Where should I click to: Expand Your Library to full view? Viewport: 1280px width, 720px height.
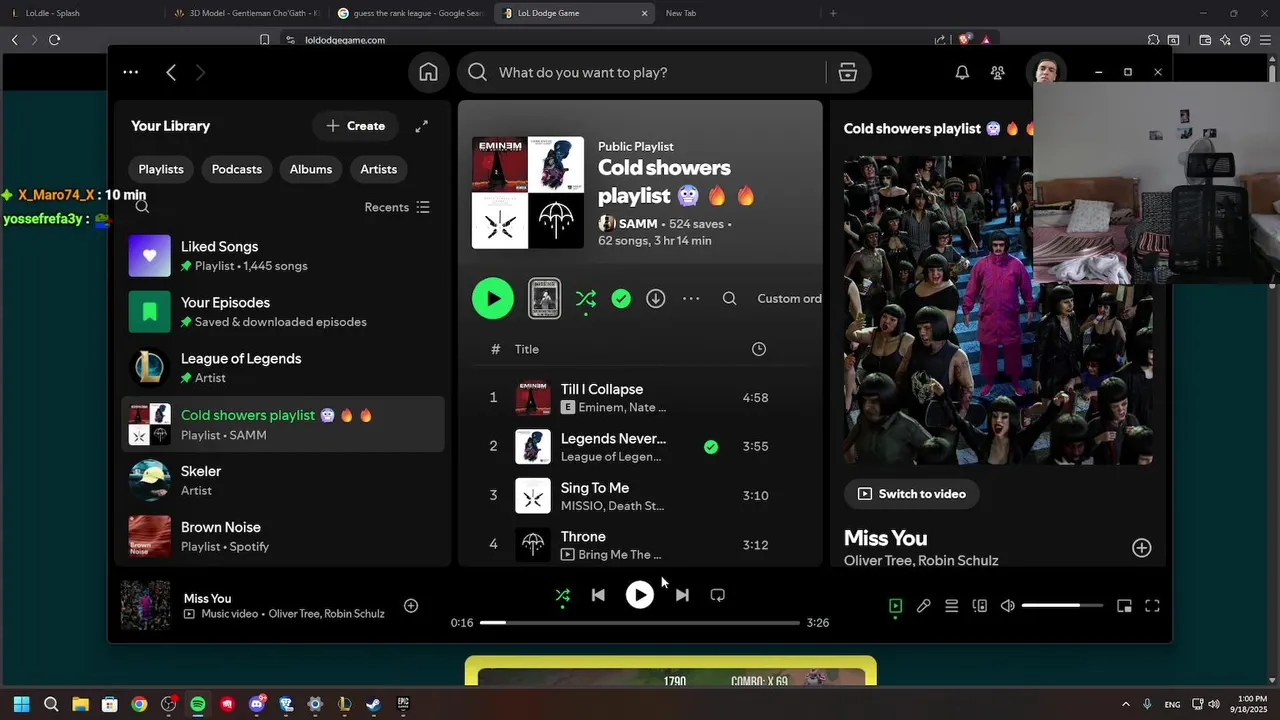pyautogui.click(x=422, y=126)
